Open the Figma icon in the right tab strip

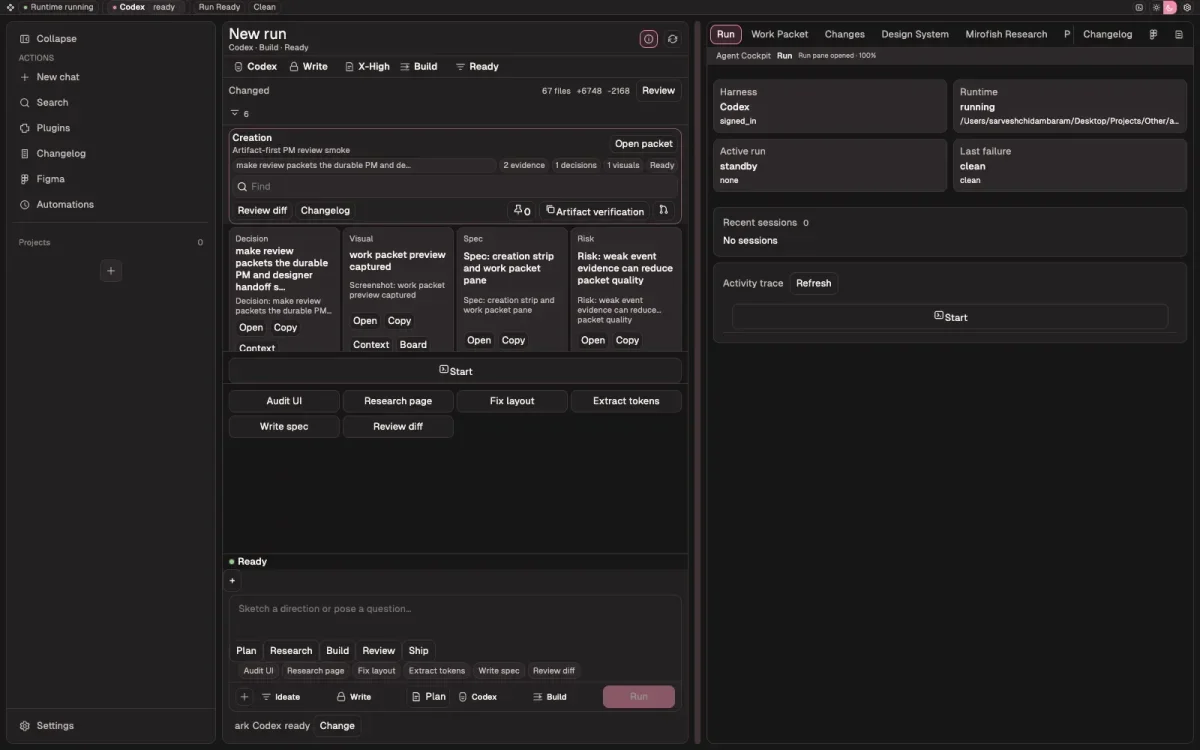pos(1153,34)
